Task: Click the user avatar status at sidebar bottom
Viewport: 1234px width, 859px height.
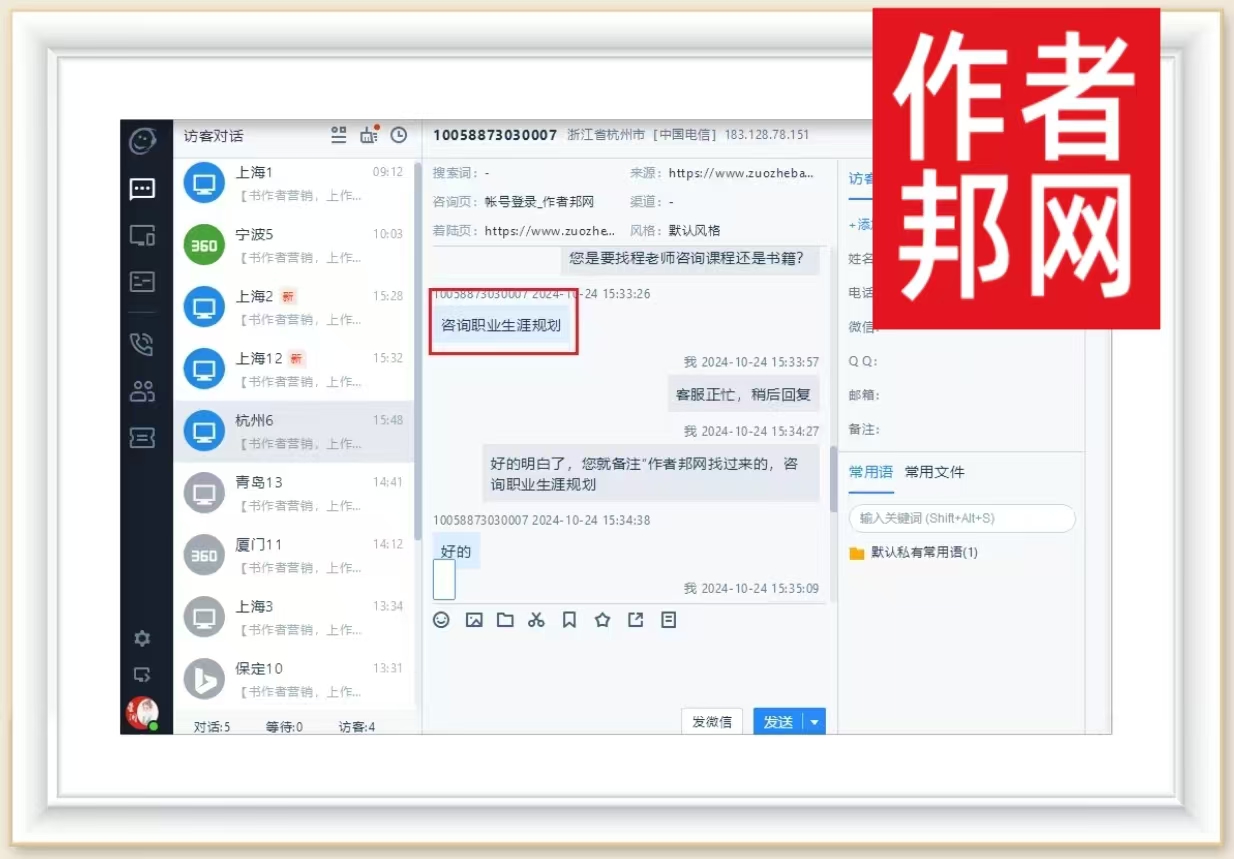Action: [142, 713]
